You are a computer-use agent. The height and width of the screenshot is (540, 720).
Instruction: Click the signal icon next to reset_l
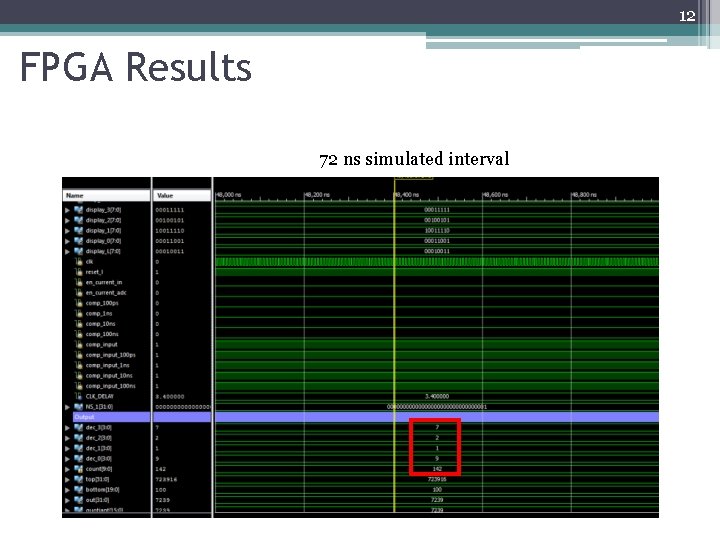tap(79, 272)
